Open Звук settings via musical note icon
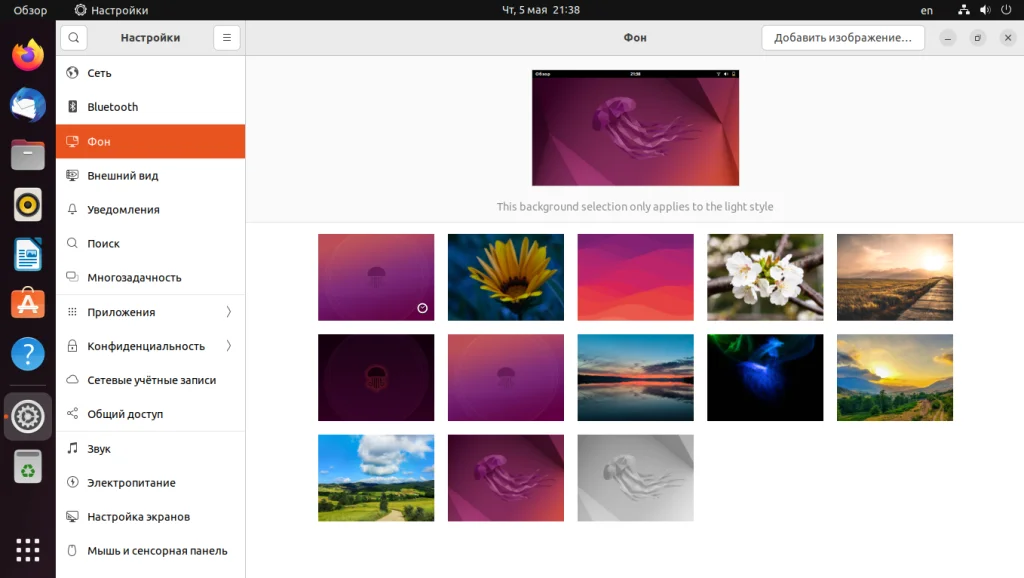The image size is (1024, 578). click(x=71, y=448)
